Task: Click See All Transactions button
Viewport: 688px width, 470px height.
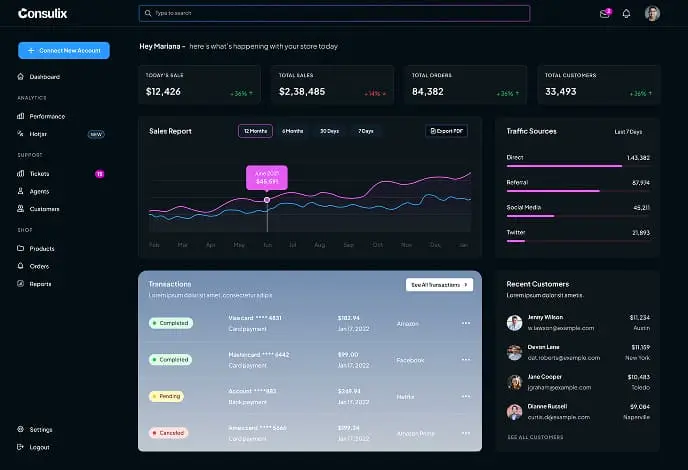Action: [439, 285]
